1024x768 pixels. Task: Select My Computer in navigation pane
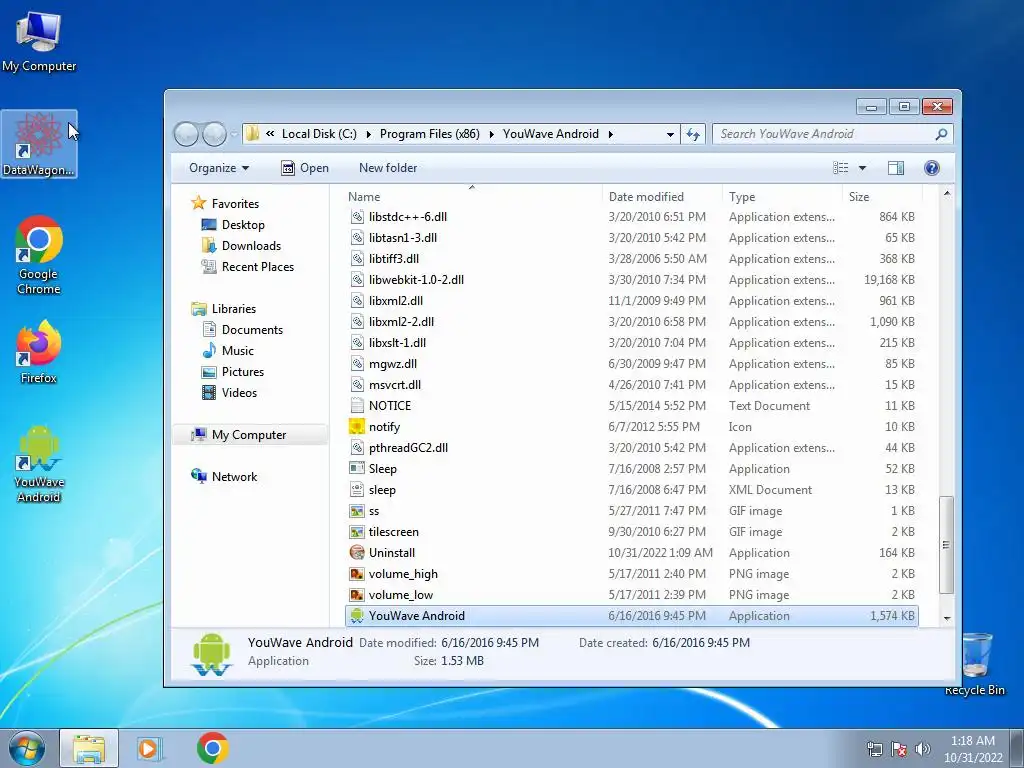point(250,435)
